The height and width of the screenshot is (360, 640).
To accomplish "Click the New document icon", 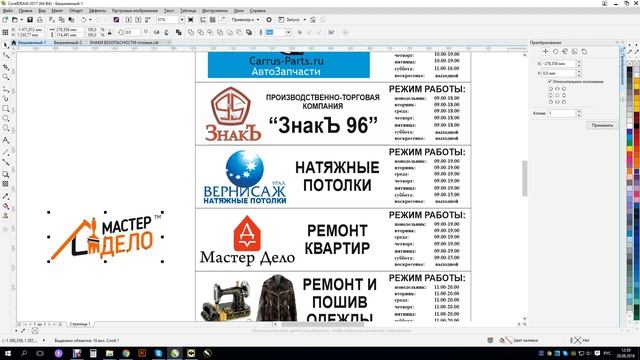I will 5,20.
